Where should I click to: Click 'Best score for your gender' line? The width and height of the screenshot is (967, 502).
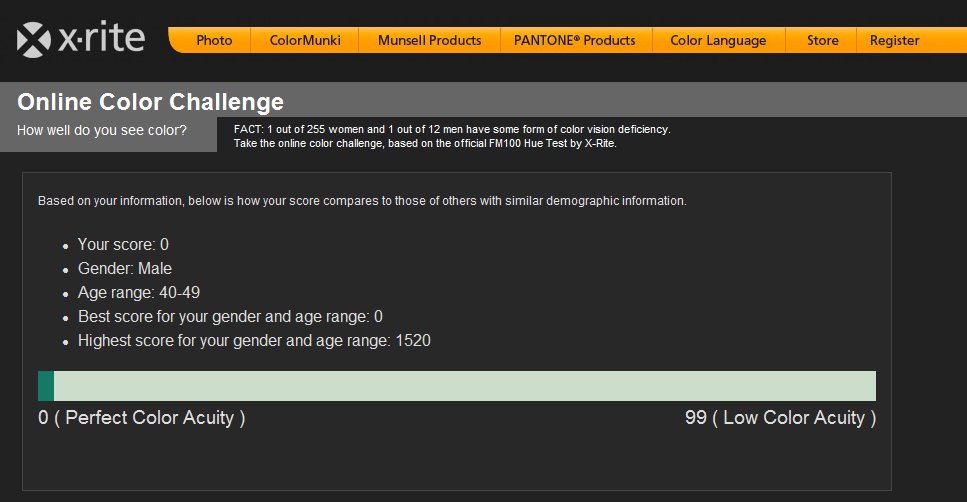(230, 316)
